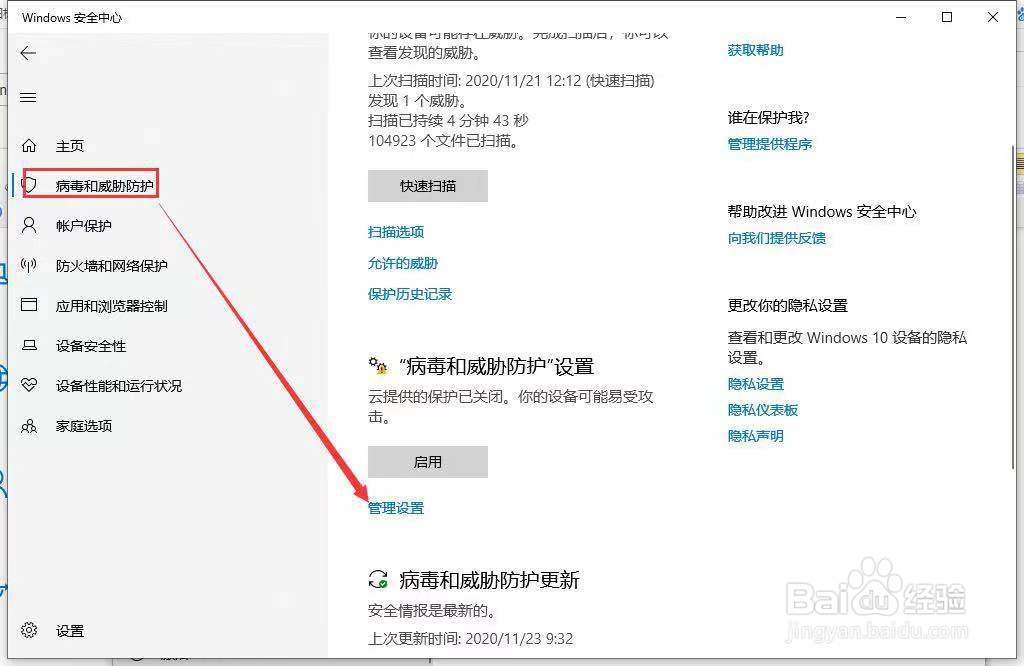Click 向我们提供反馈 link

pyautogui.click(x=777, y=238)
